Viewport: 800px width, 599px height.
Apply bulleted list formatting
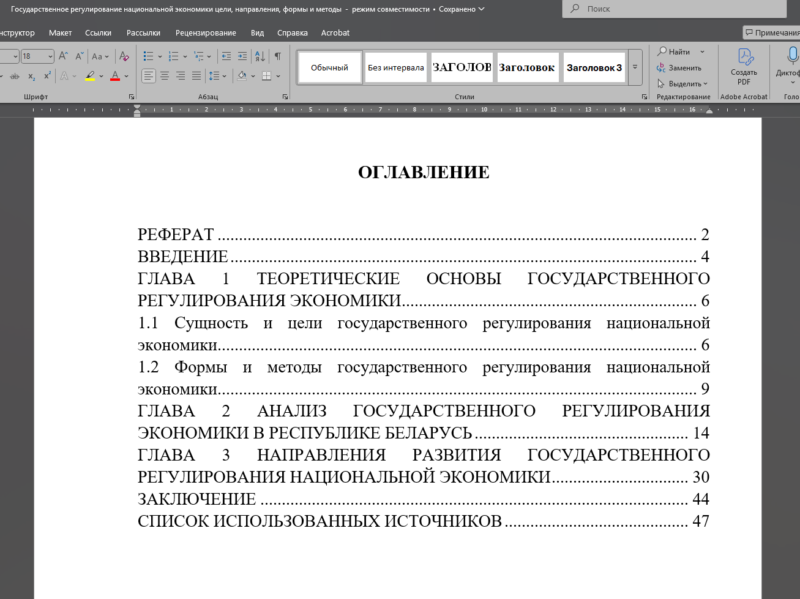[x=148, y=56]
